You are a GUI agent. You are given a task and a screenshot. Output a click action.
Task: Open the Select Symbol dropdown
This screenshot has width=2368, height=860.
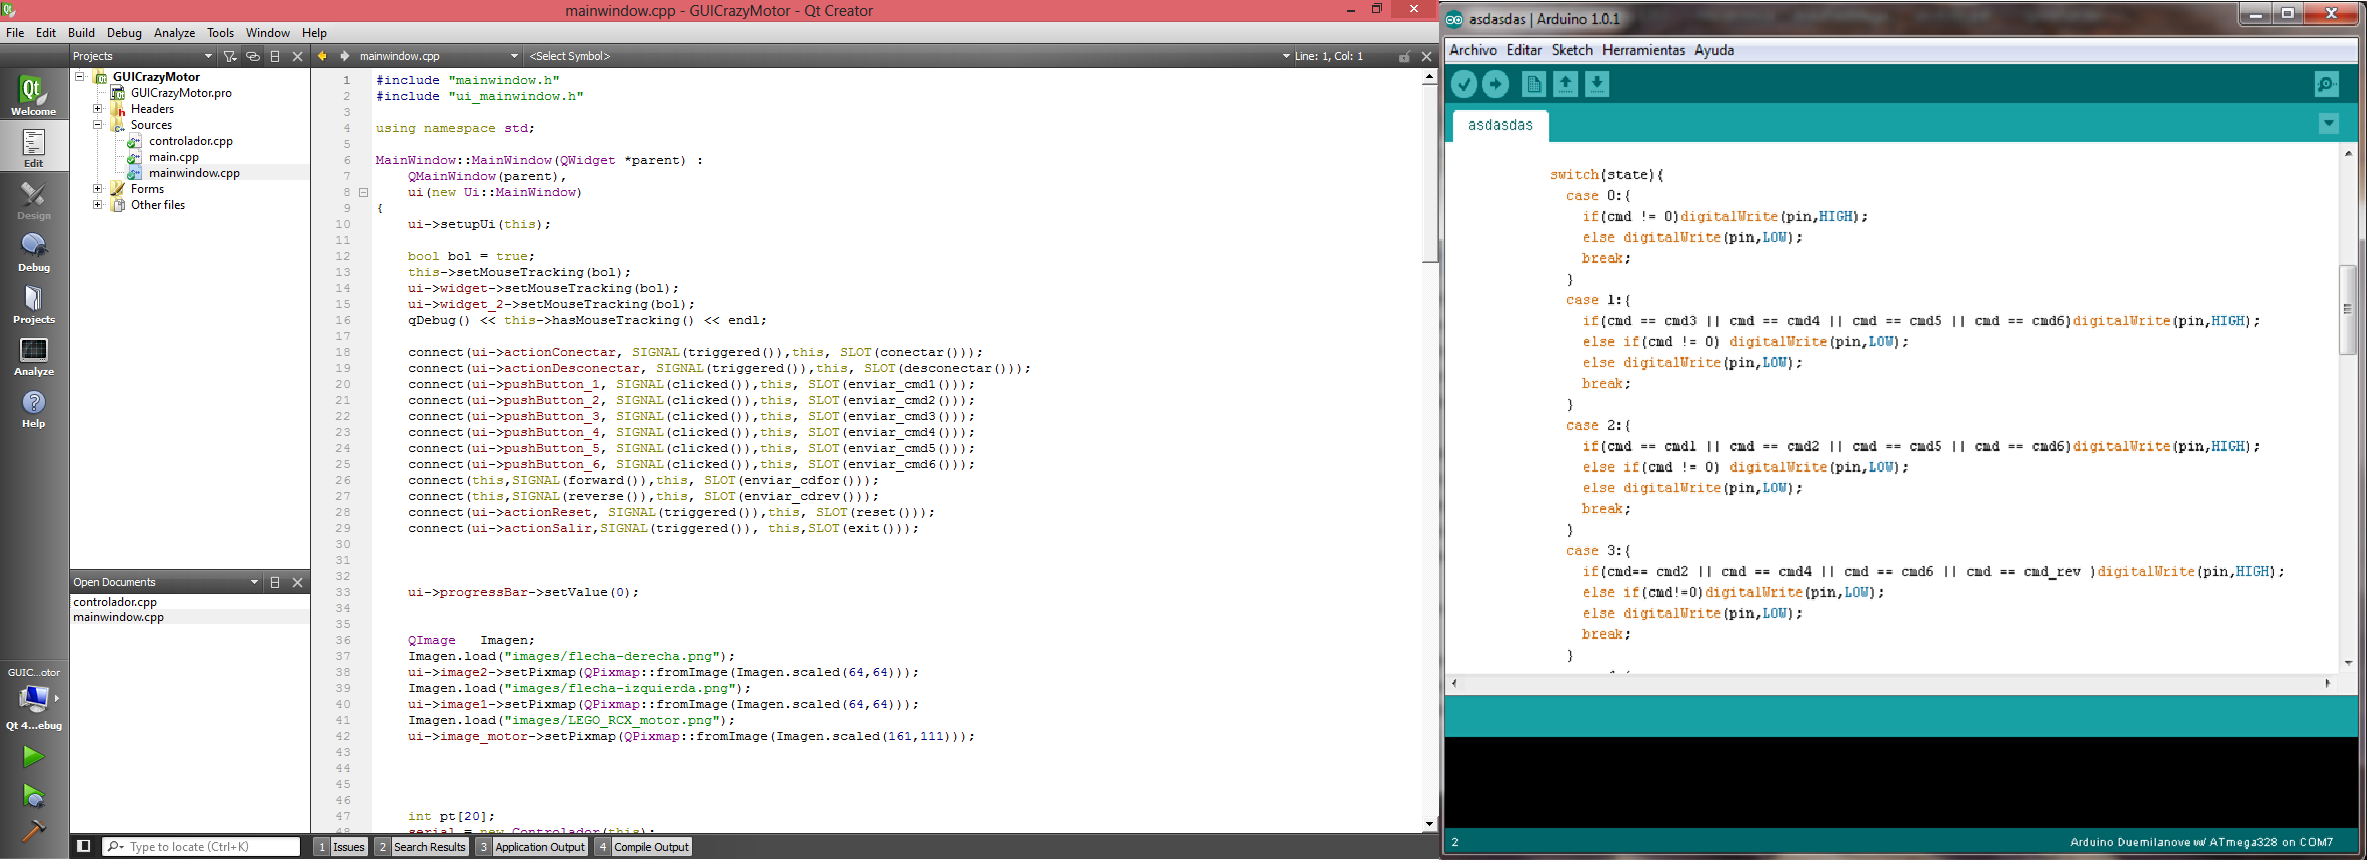[x=908, y=56]
